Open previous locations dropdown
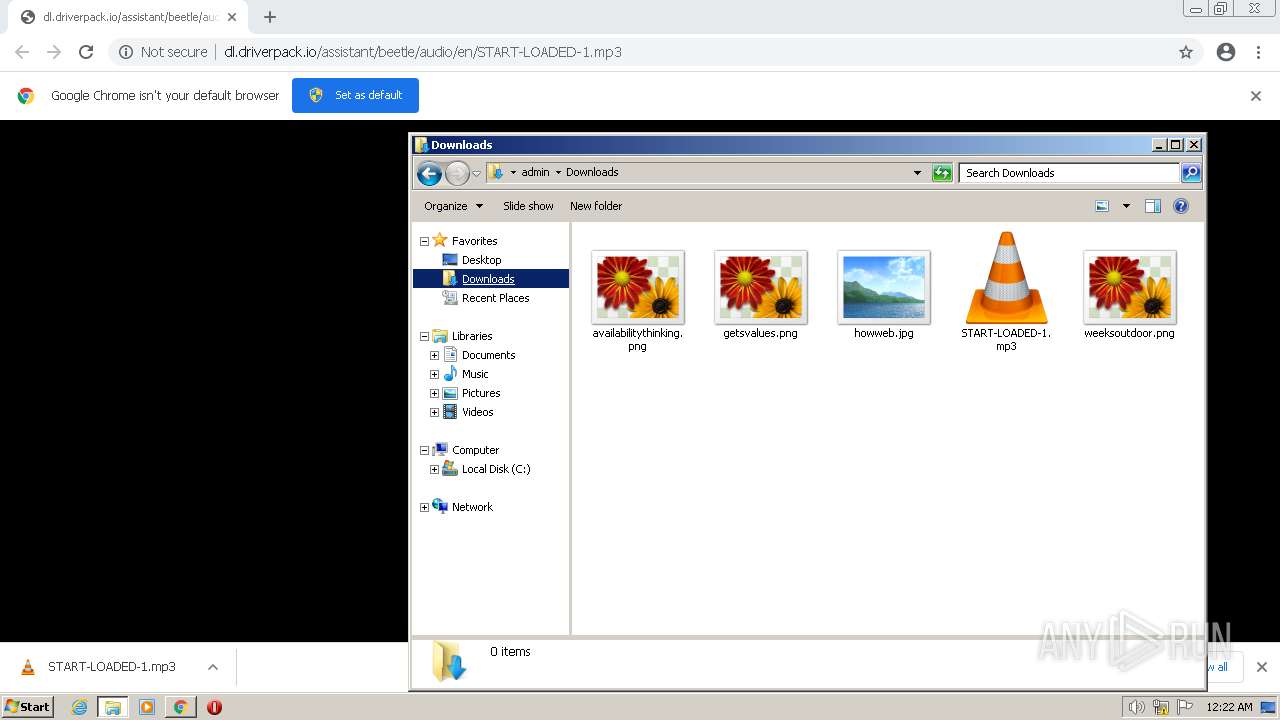This screenshot has width=1280, height=720. pos(917,173)
